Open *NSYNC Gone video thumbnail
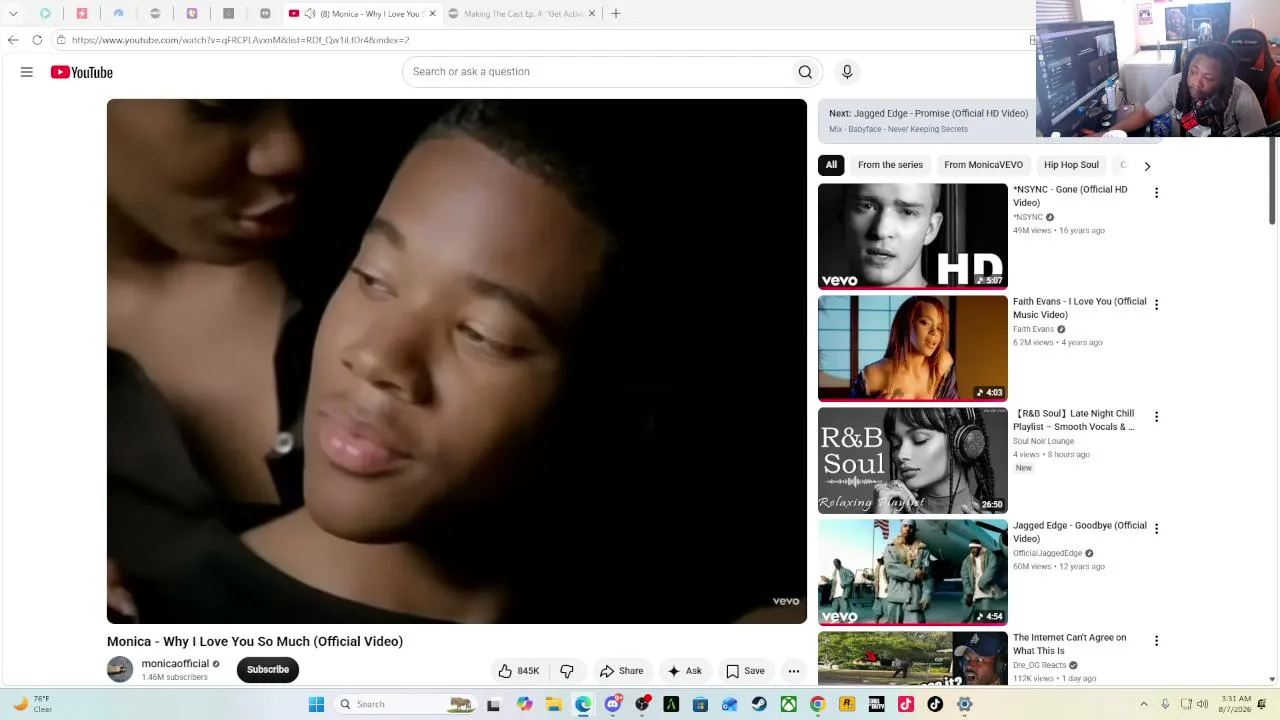Image resolution: width=1280 pixels, height=720 pixels. tap(913, 236)
